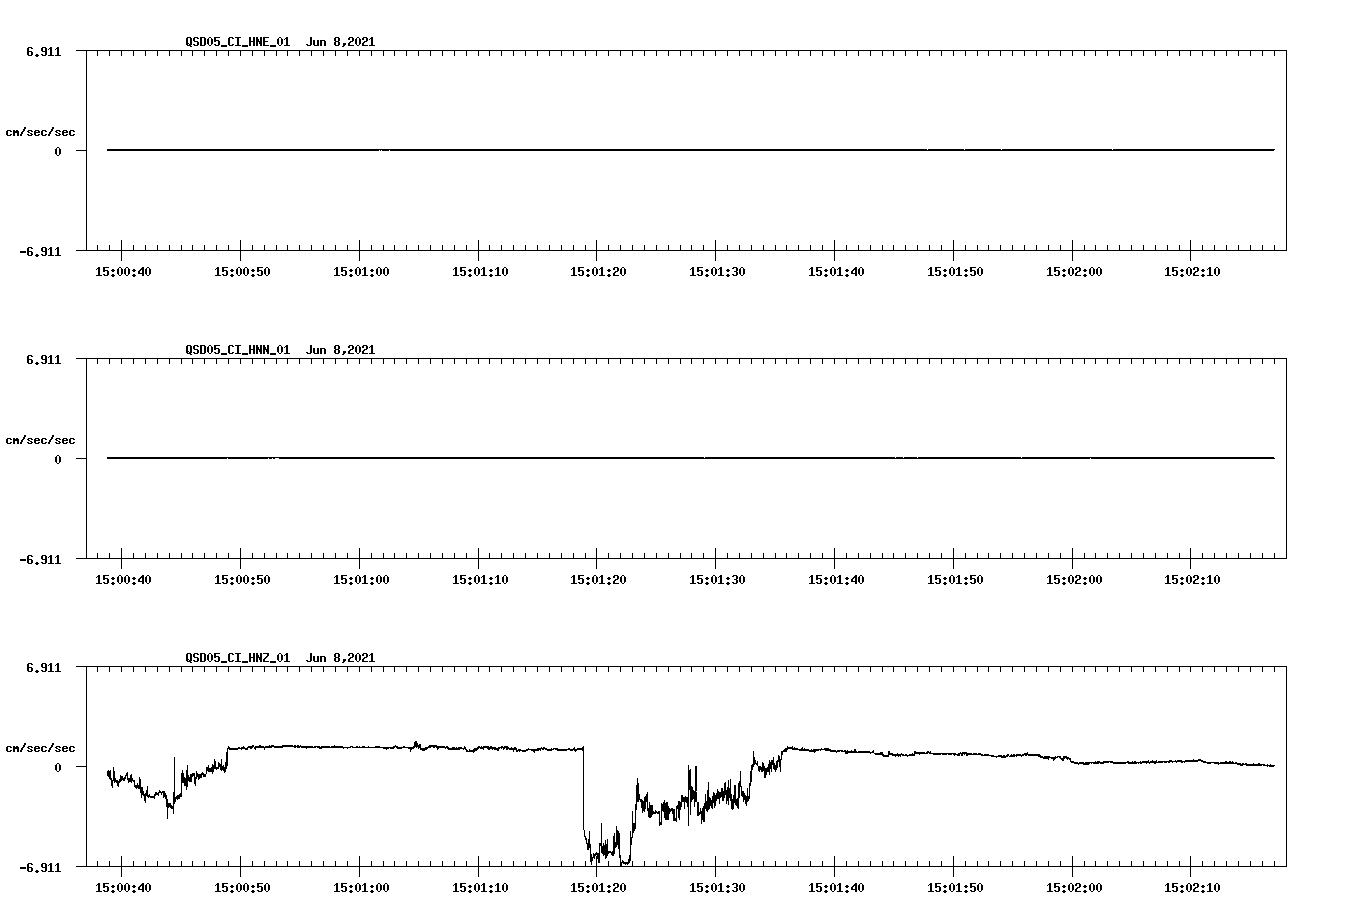Click the 15:01:50 time label under HNN plot
This screenshot has width=1358, height=924.
[x=955, y=580]
